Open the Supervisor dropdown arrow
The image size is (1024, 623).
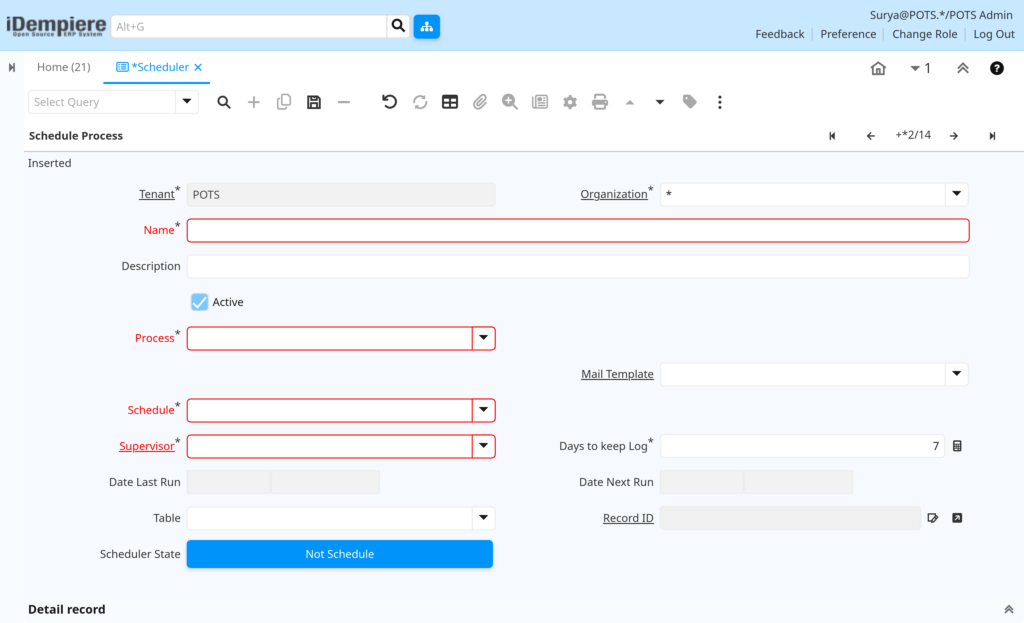coord(483,446)
